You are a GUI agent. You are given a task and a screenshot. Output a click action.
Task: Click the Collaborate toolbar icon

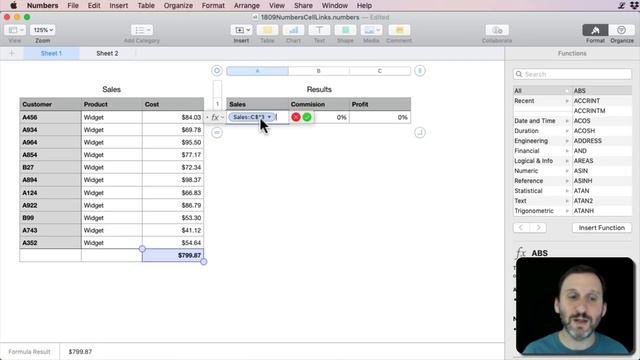pos(497,30)
